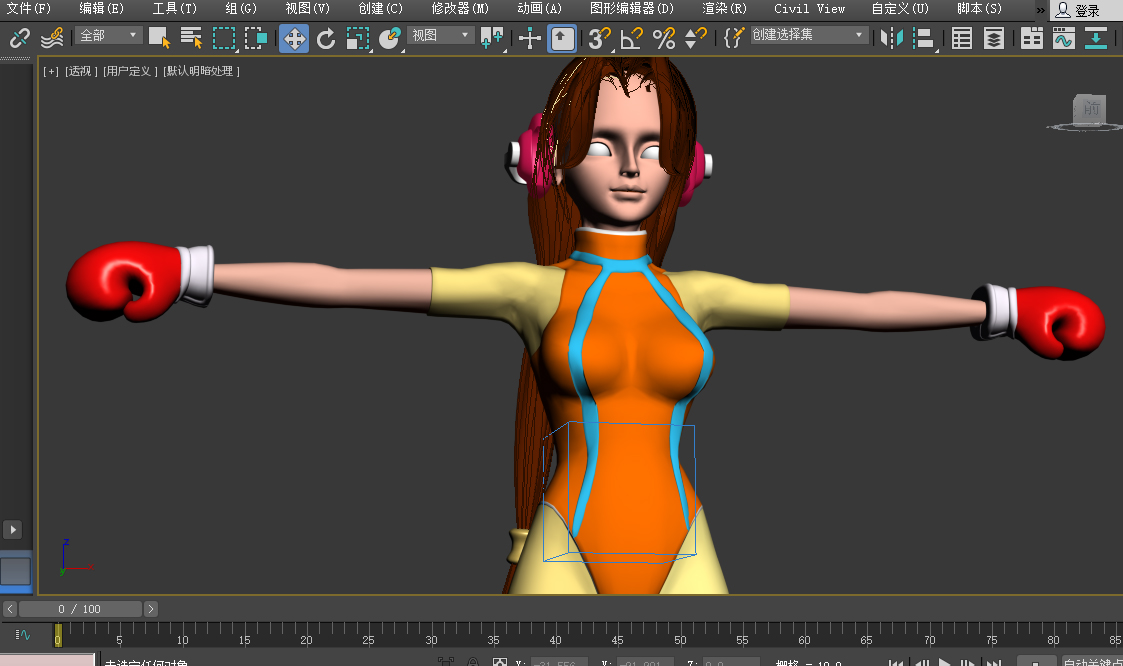Screen dimensions: 1123x666
Task: Open the 修改器(M) menu
Action: click(460, 9)
